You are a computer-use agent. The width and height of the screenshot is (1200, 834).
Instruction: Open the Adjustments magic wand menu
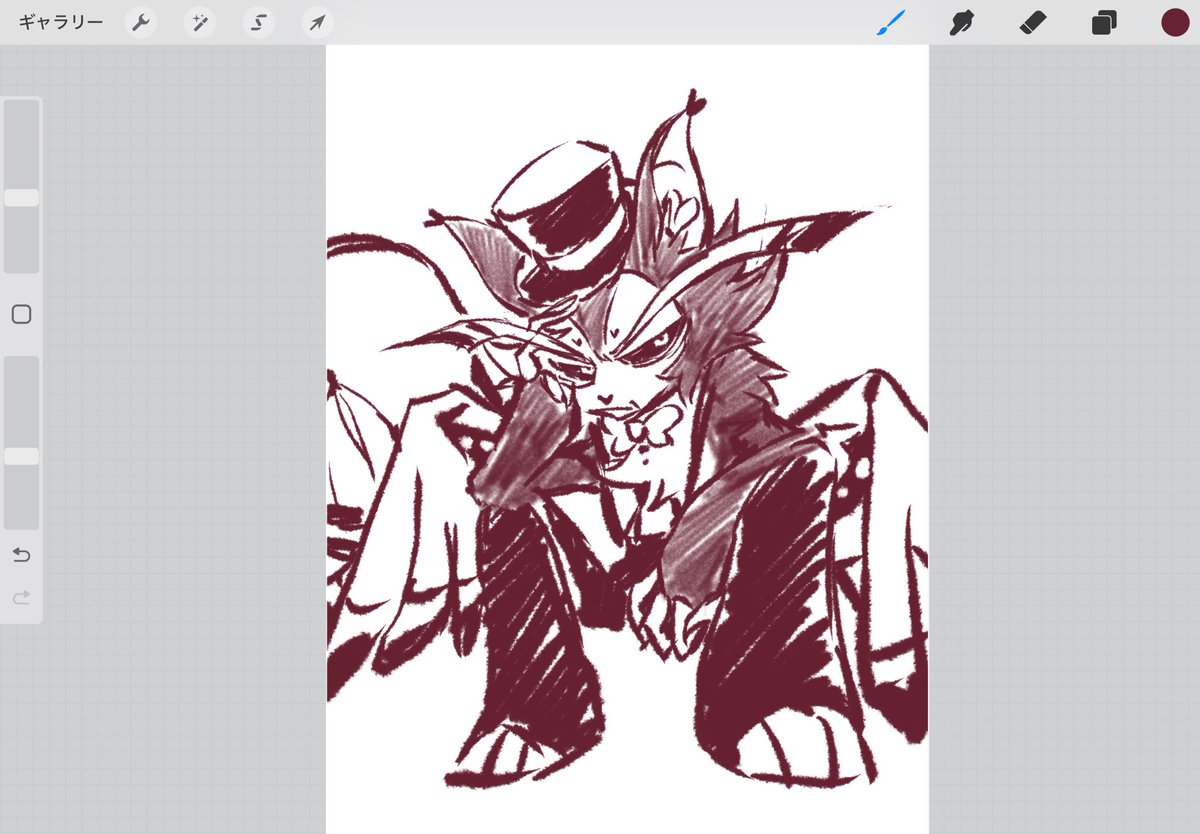[200, 22]
